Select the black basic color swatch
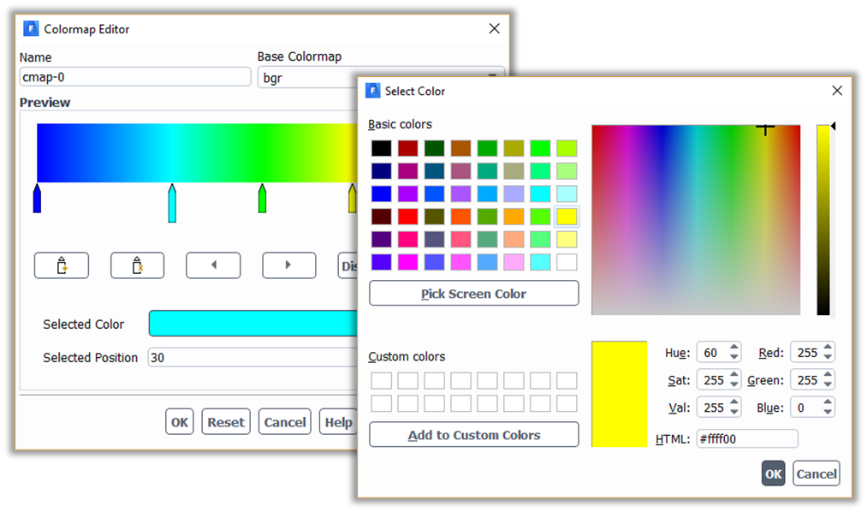 pyautogui.click(x=381, y=148)
